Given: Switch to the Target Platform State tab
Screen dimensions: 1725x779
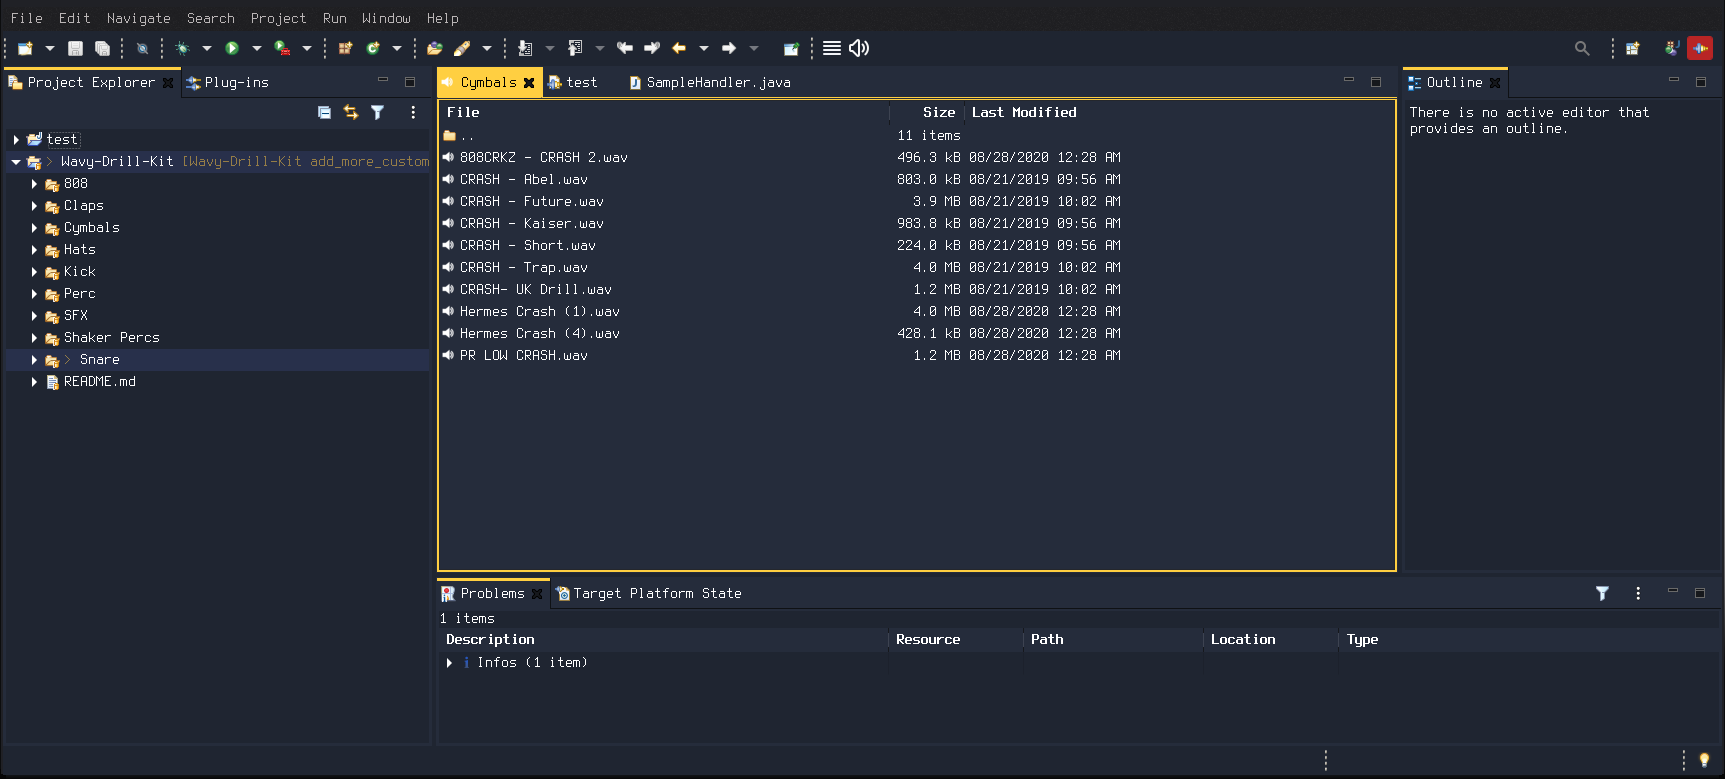Looking at the screenshot, I should pyautogui.click(x=649, y=594).
